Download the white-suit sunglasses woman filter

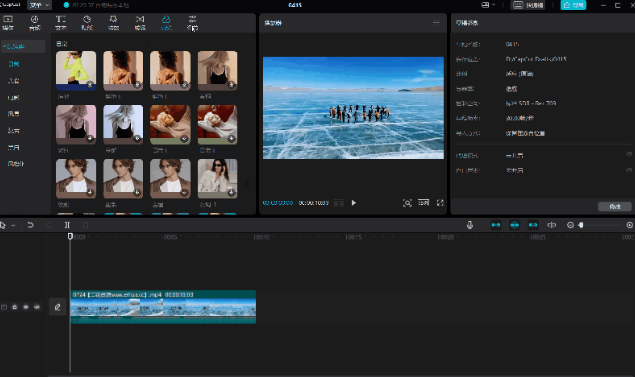[x=231, y=192]
